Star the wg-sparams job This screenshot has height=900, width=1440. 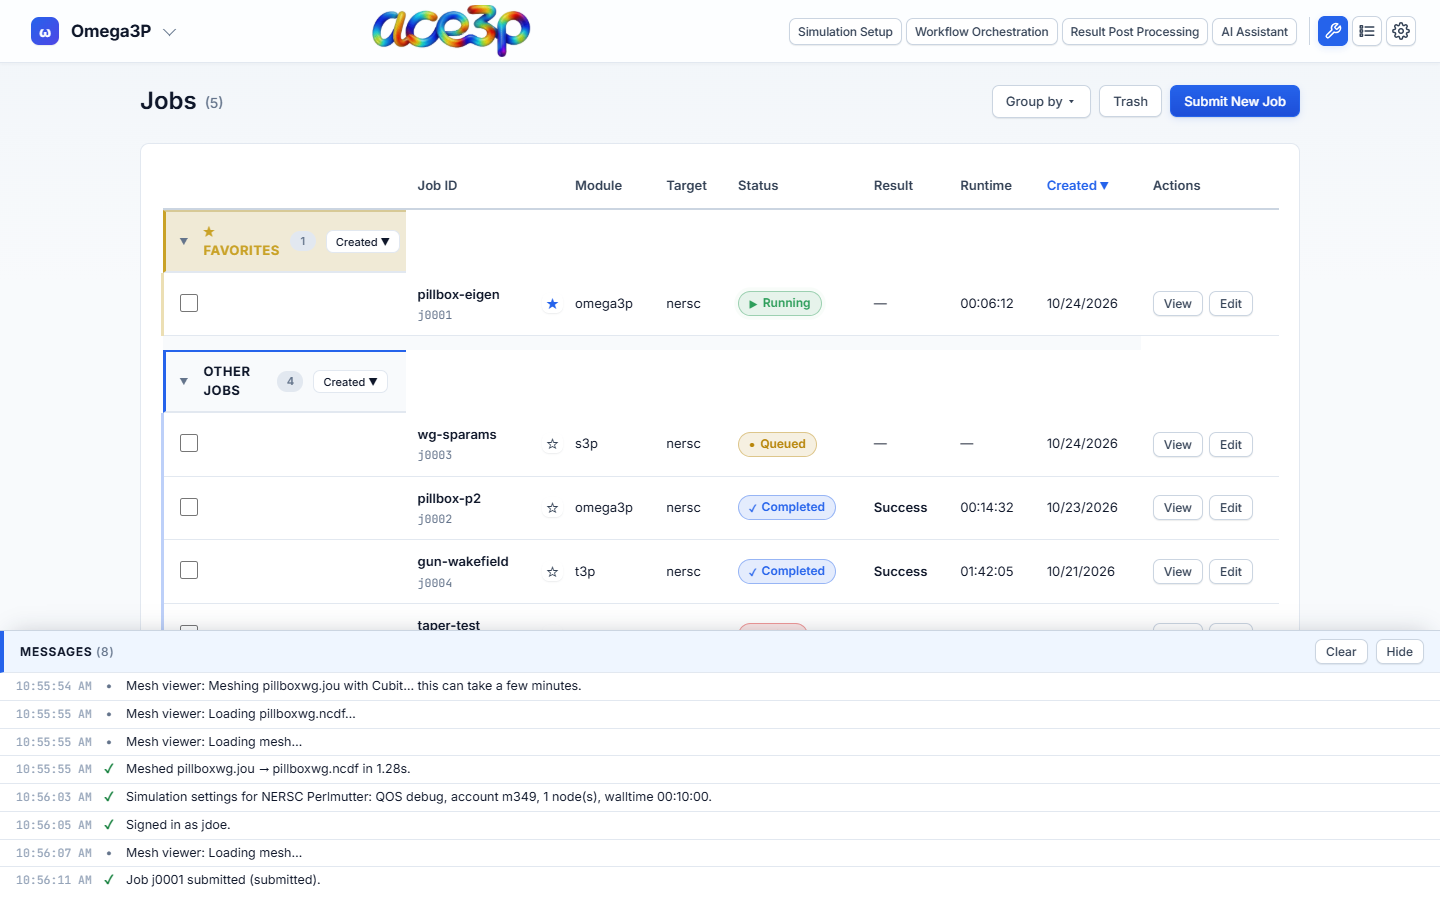pos(552,444)
